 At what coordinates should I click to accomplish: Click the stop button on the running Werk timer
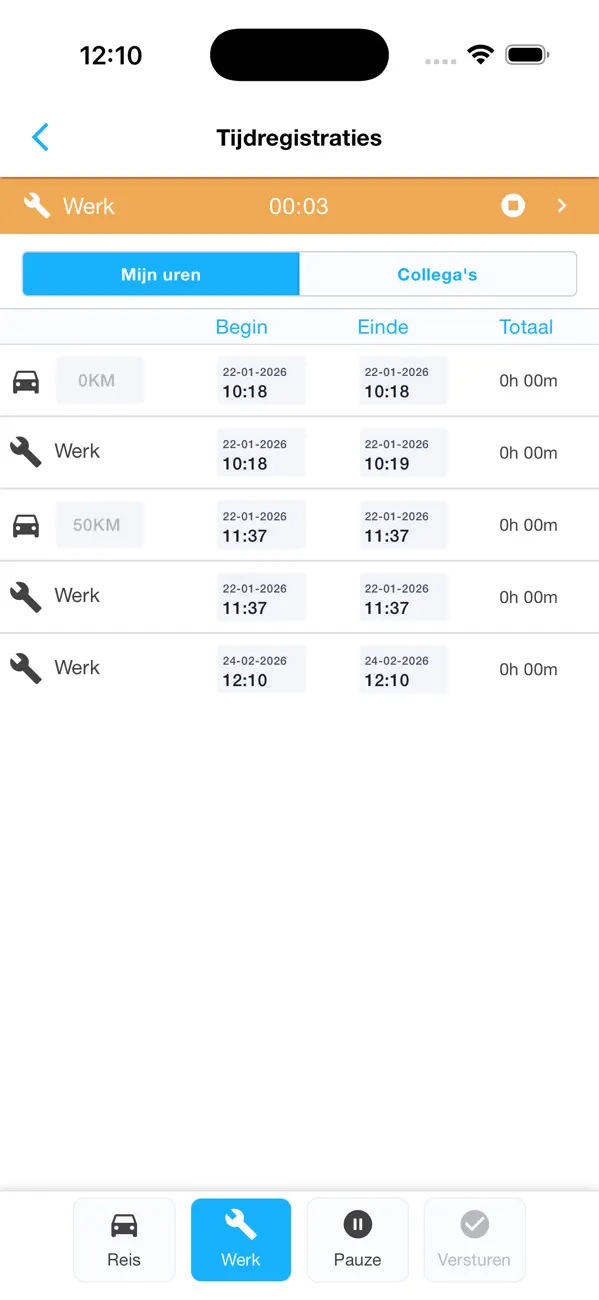click(x=513, y=205)
